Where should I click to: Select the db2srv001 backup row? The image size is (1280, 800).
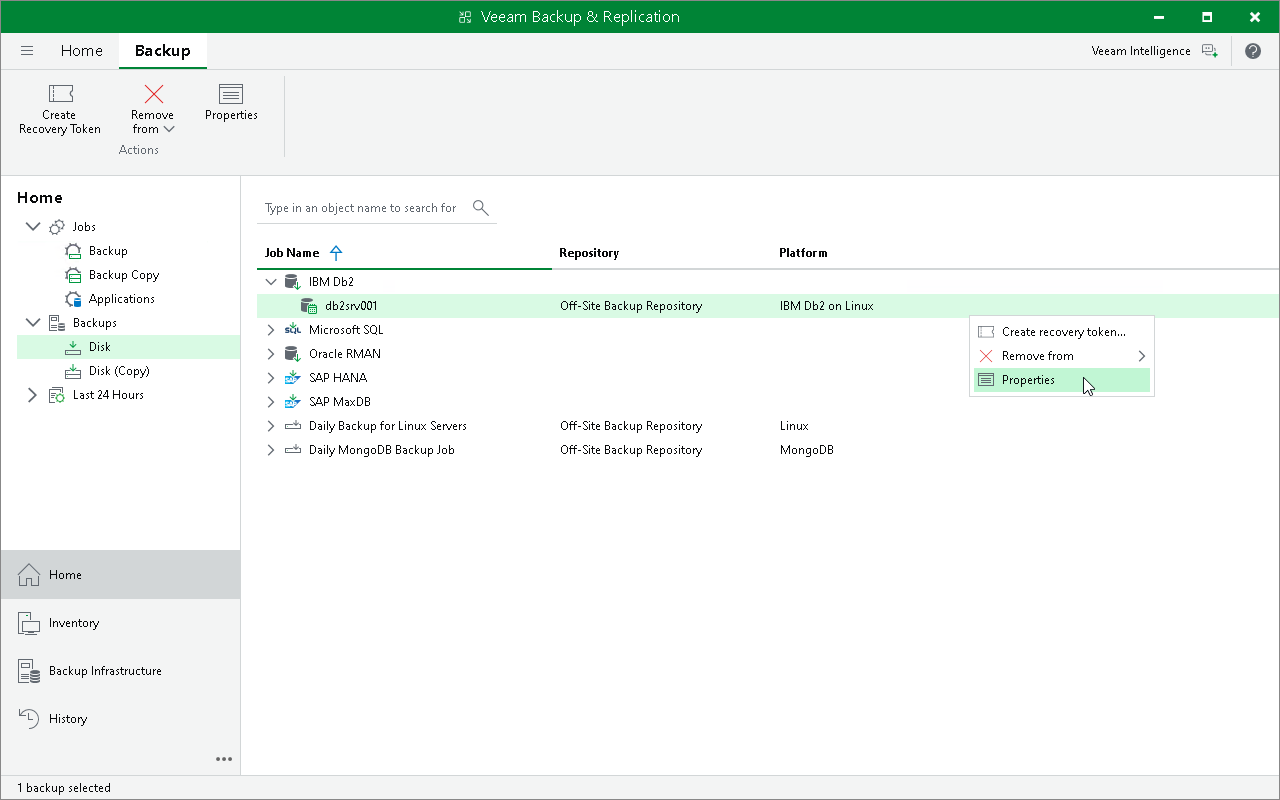(x=767, y=306)
